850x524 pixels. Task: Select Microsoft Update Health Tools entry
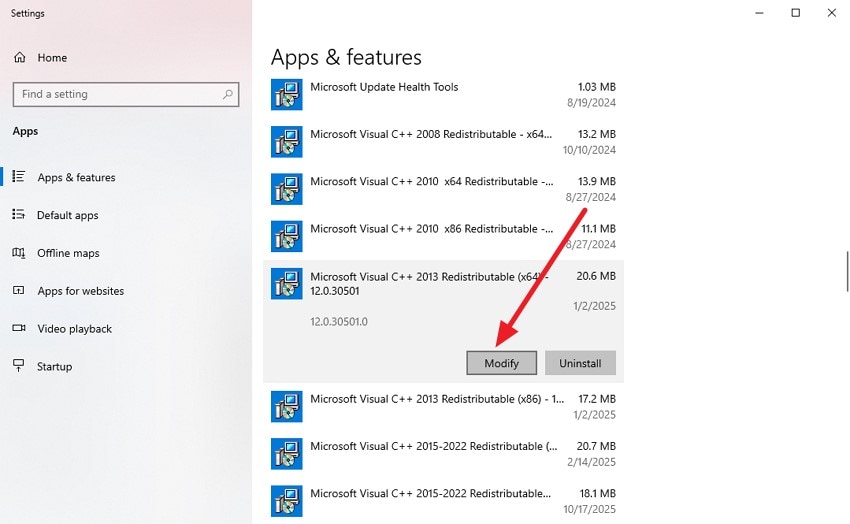click(443, 94)
